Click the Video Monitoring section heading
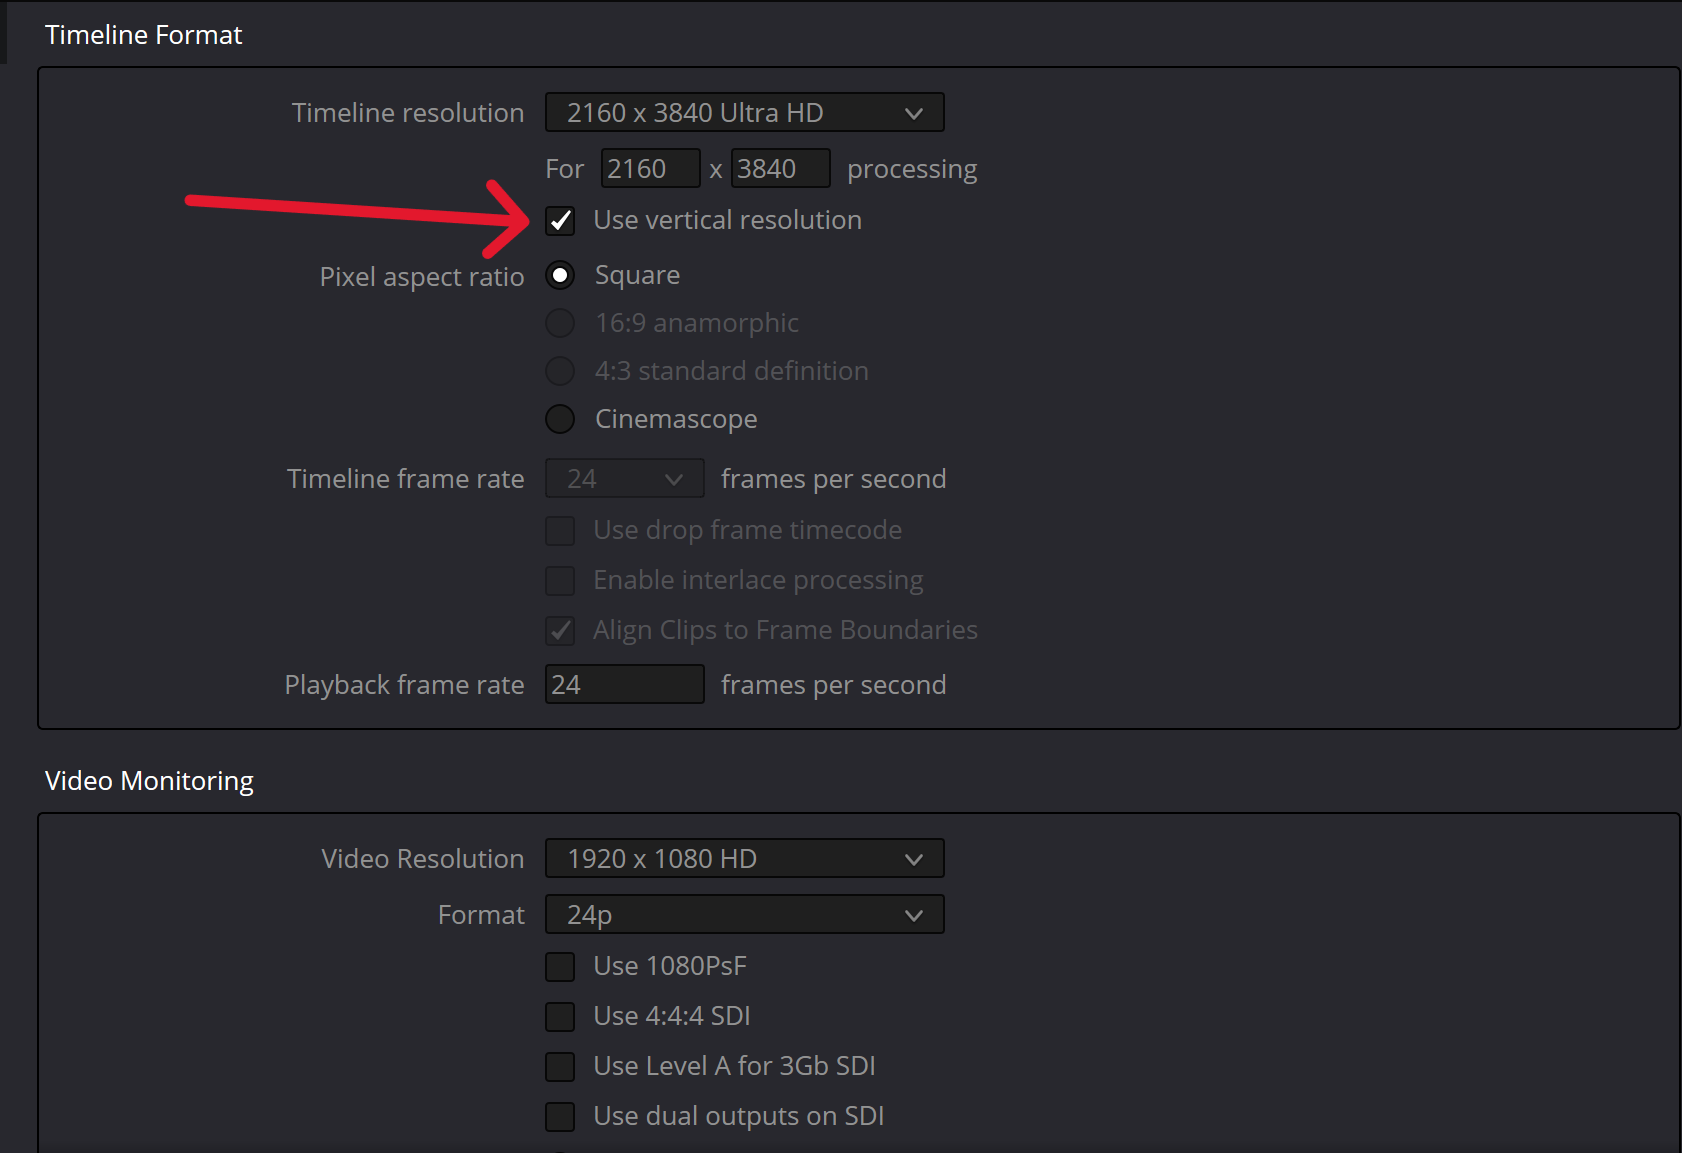This screenshot has height=1153, width=1682. point(149,781)
